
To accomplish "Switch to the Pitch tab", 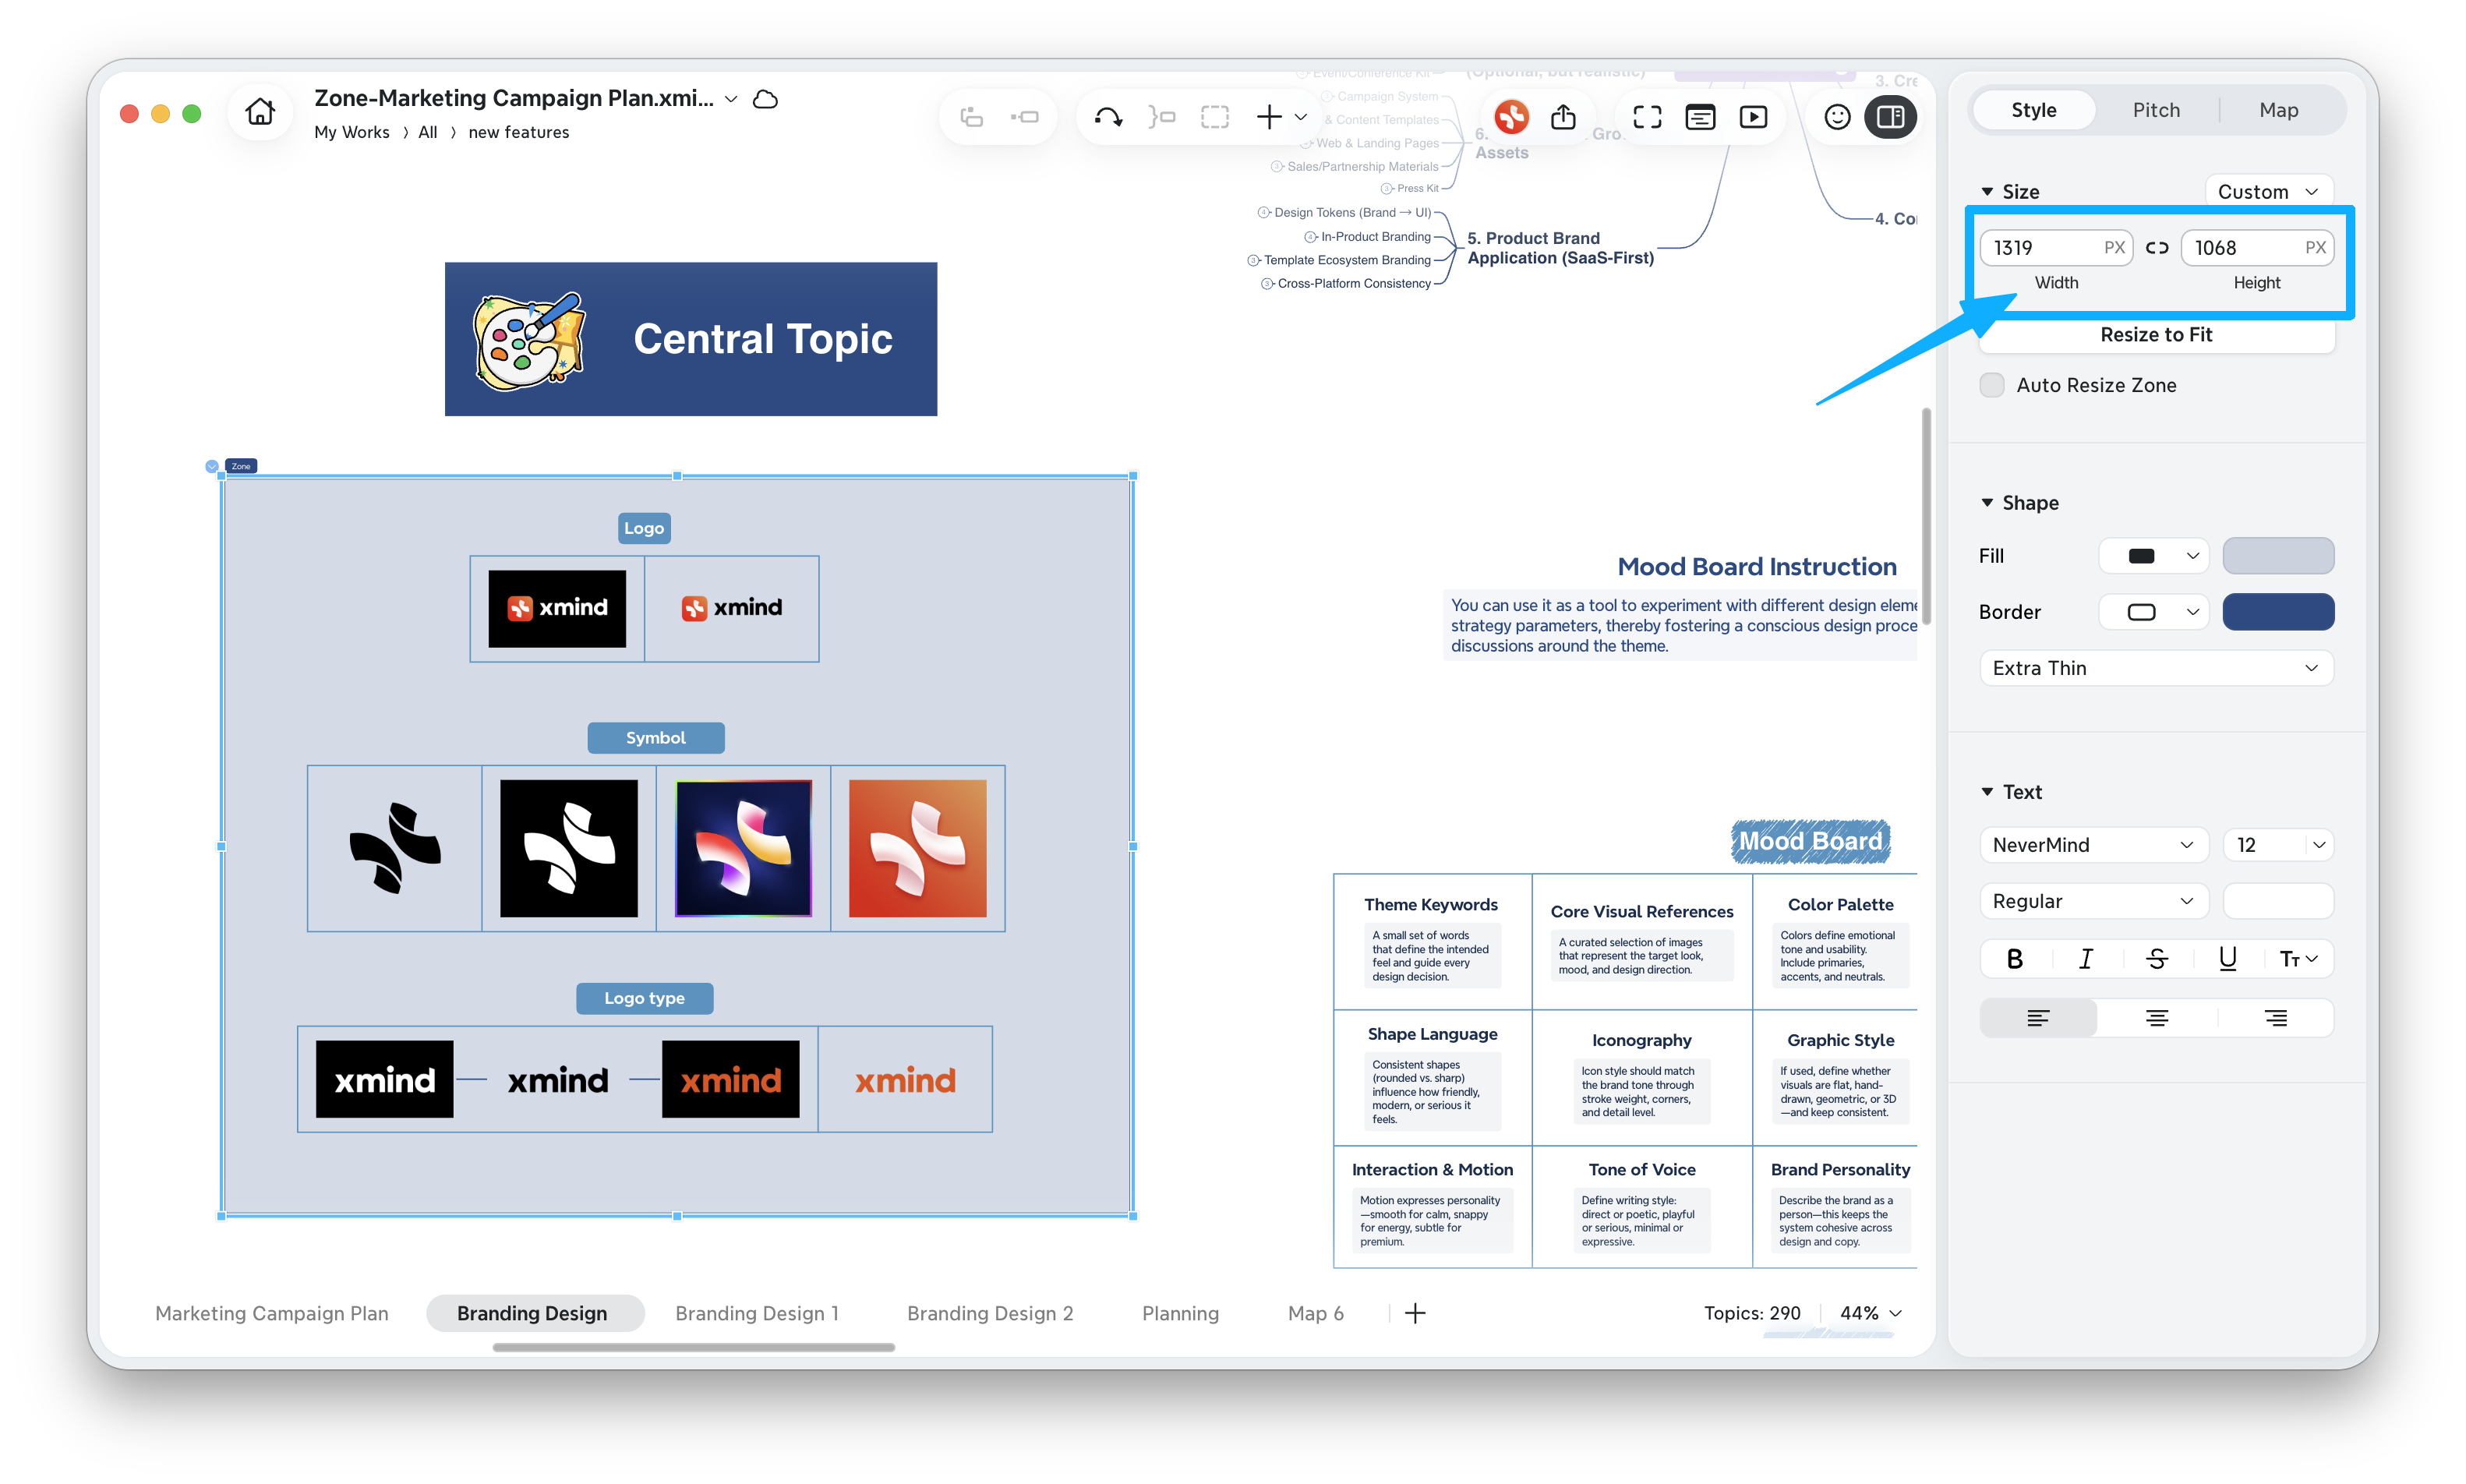I will [2156, 110].
